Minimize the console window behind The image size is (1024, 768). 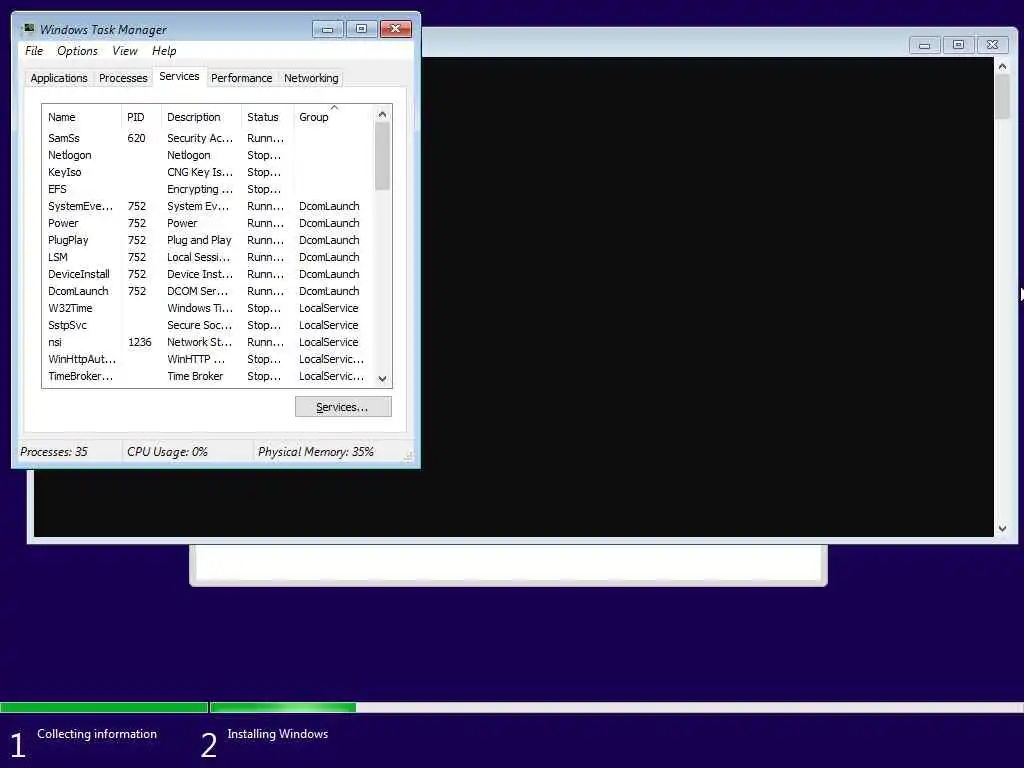pos(924,45)
